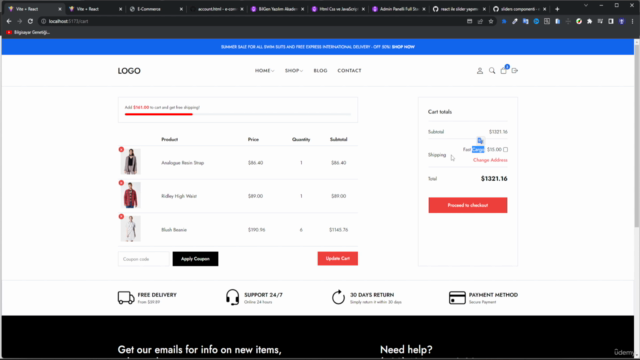Click the LOGO site title
The height and width of the screenshot is (360, 640).
pos(129,71)
